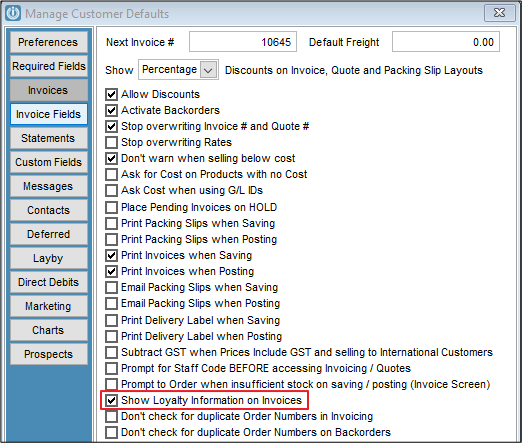Enable Stop overwriting Rates
The height and width of the screenshot is (443, 522).
(x=111, y=143)
